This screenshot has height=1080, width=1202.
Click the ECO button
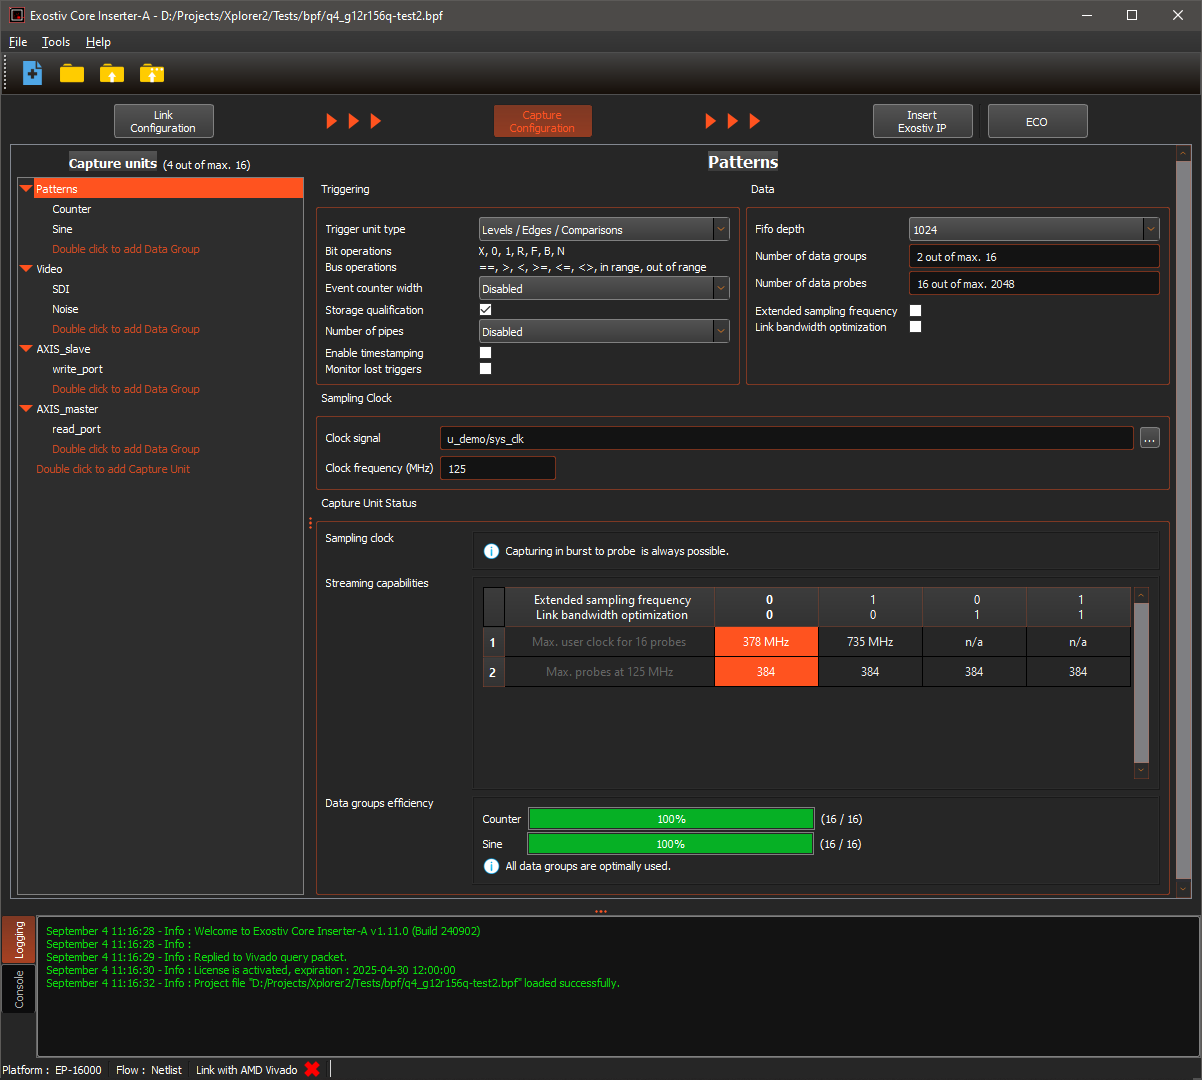(x=1037, y=121)
